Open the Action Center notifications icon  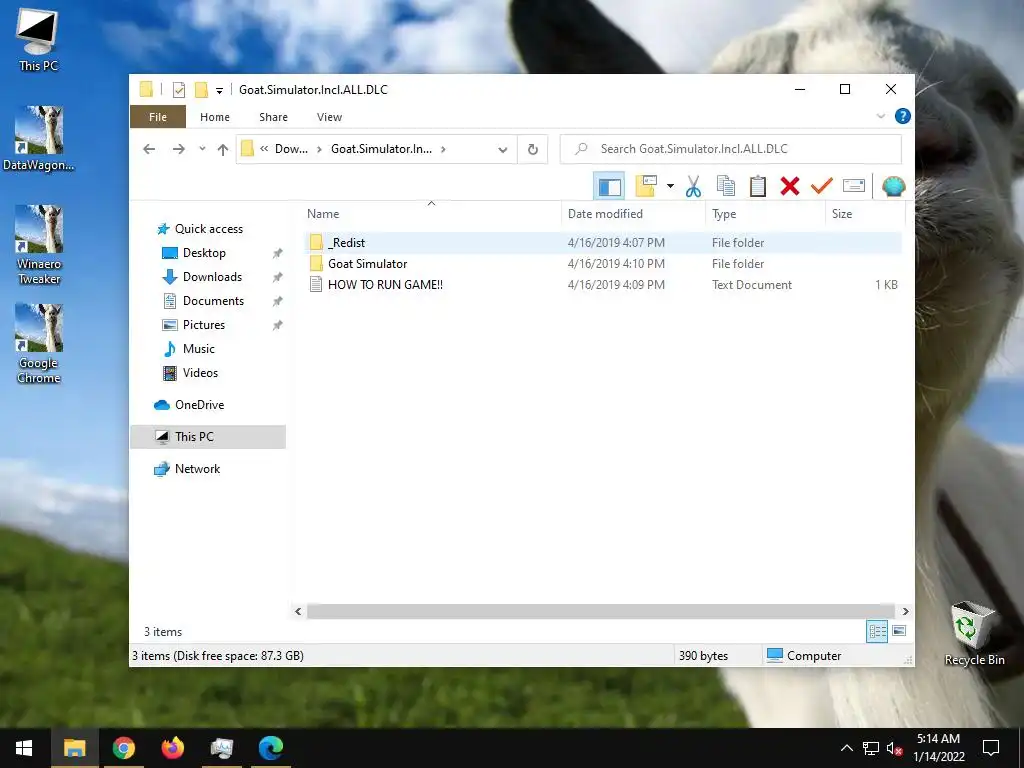tap(991, 748)
